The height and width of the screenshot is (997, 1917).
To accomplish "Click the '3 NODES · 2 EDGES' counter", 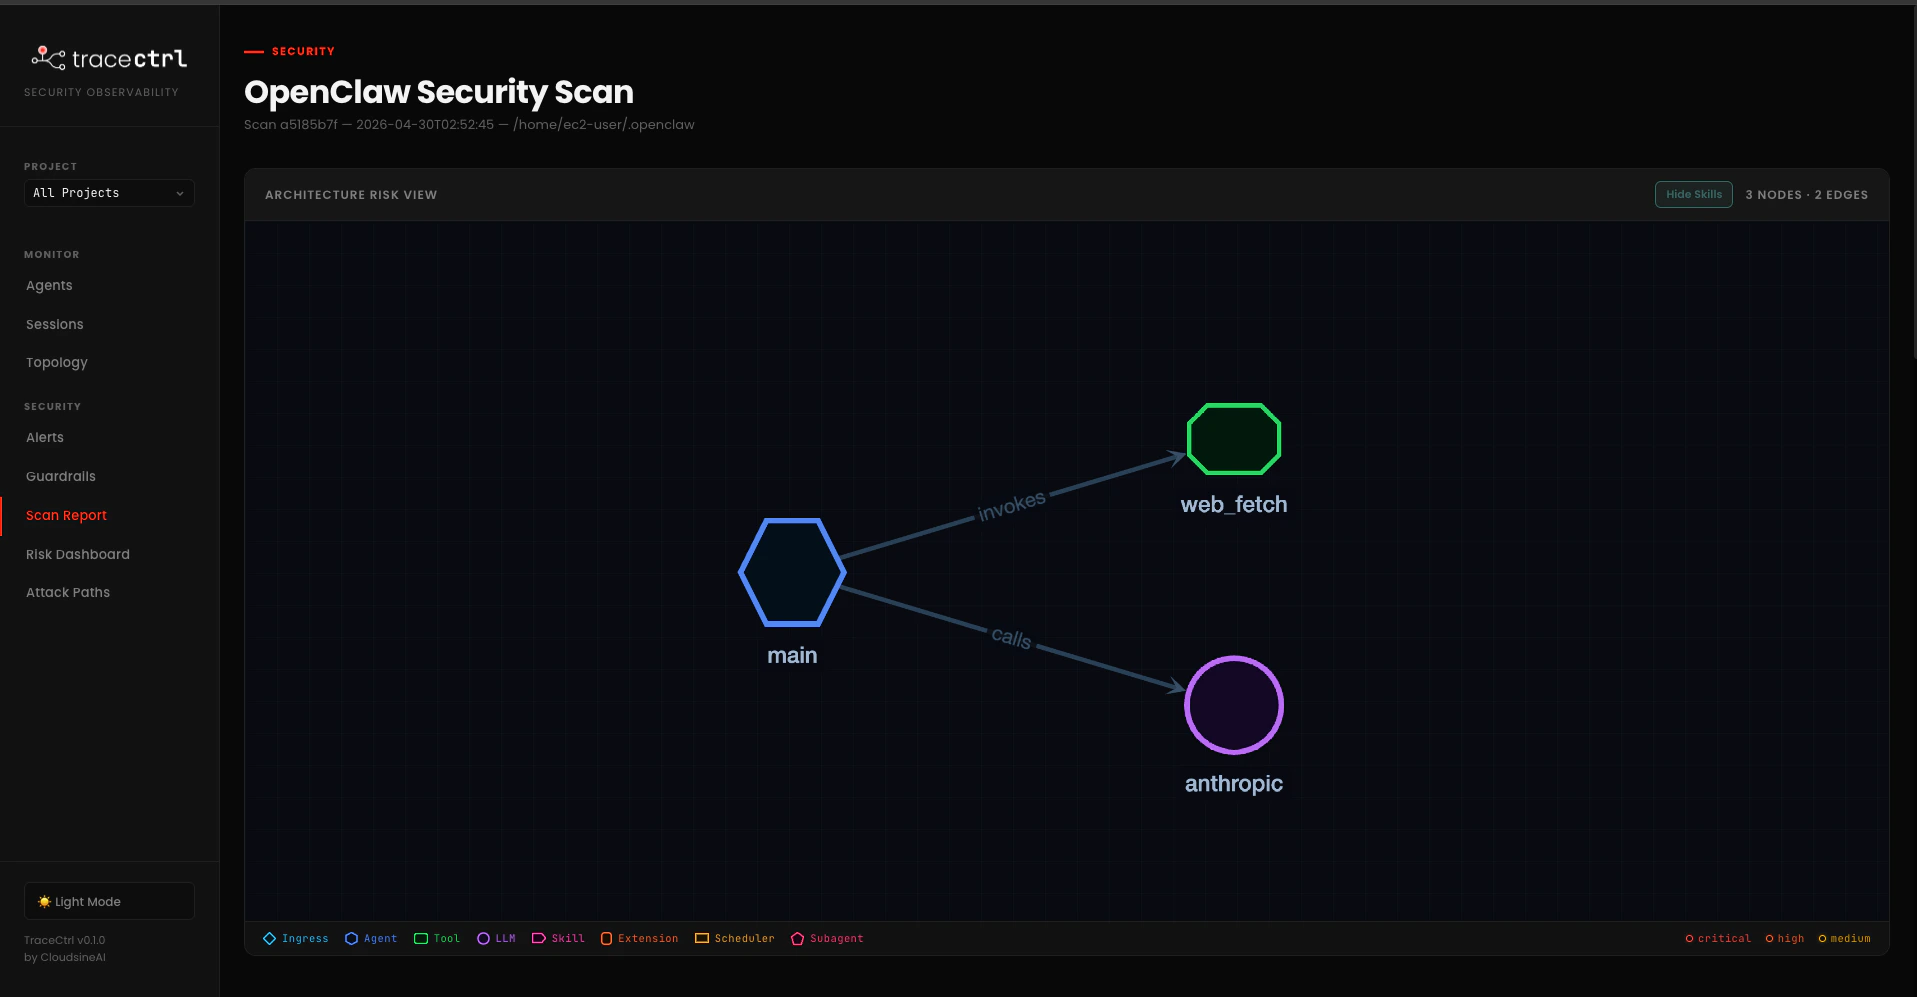I will point(1806,195).
